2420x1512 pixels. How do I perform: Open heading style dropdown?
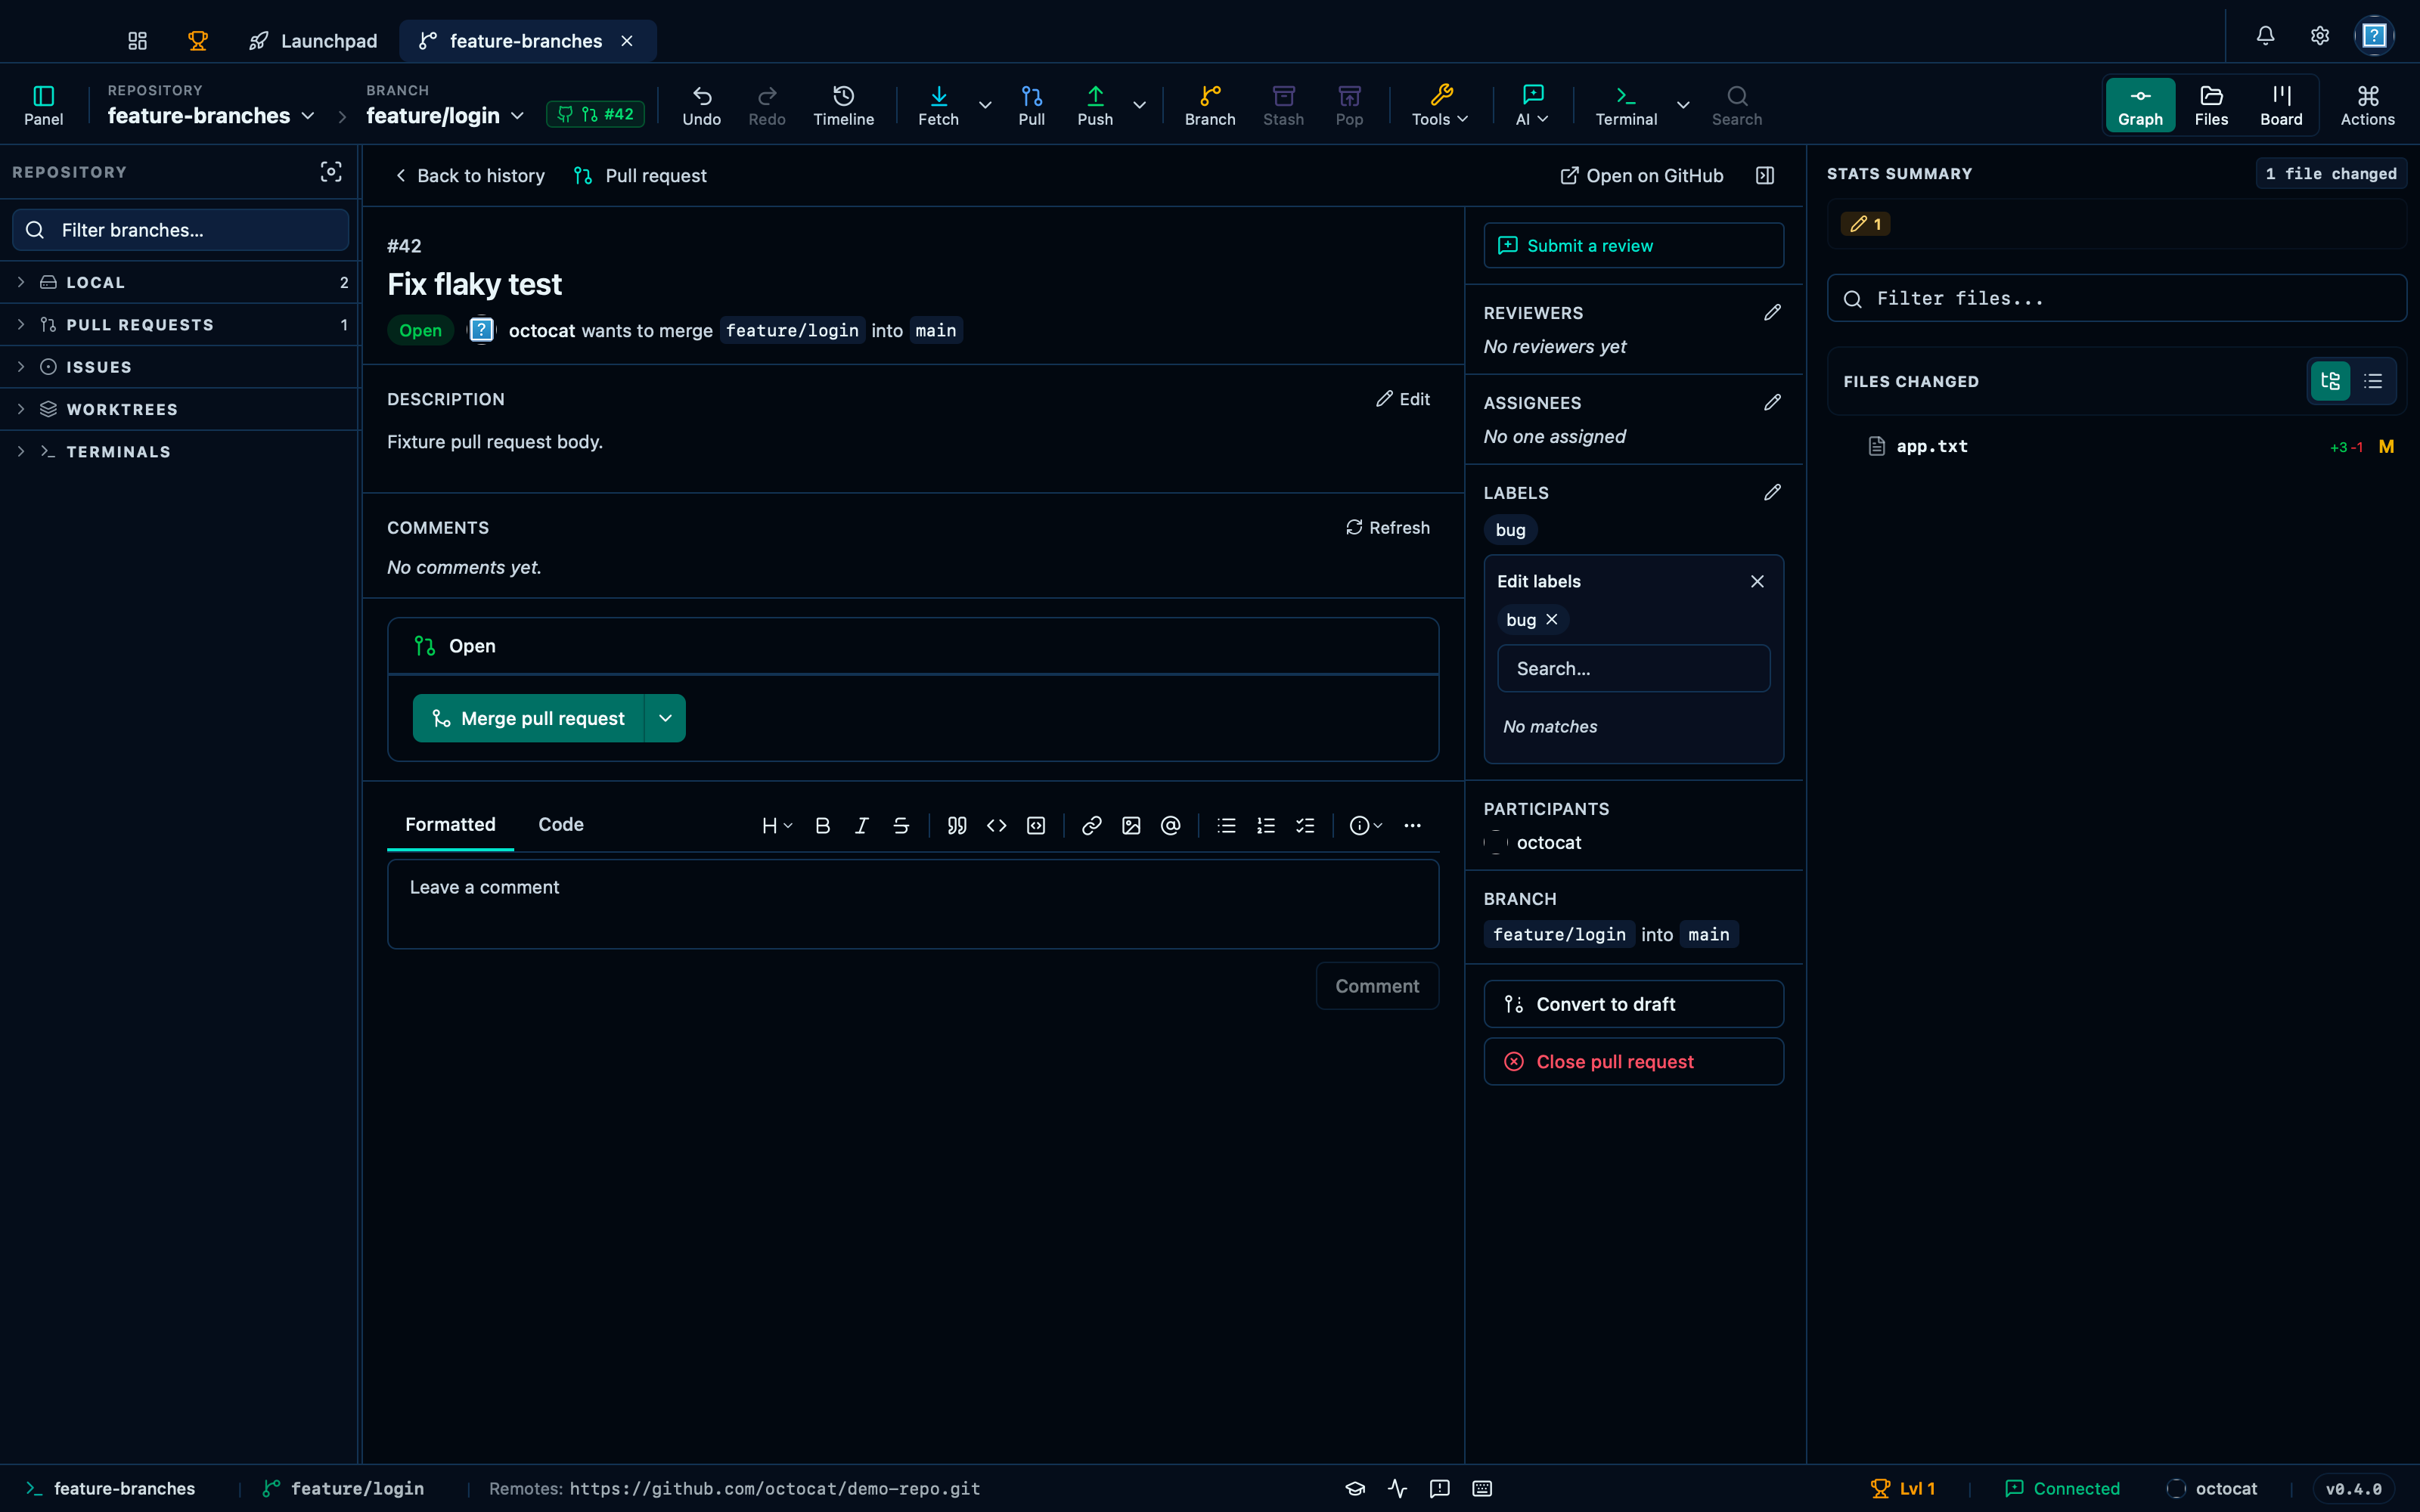(777, 826)
